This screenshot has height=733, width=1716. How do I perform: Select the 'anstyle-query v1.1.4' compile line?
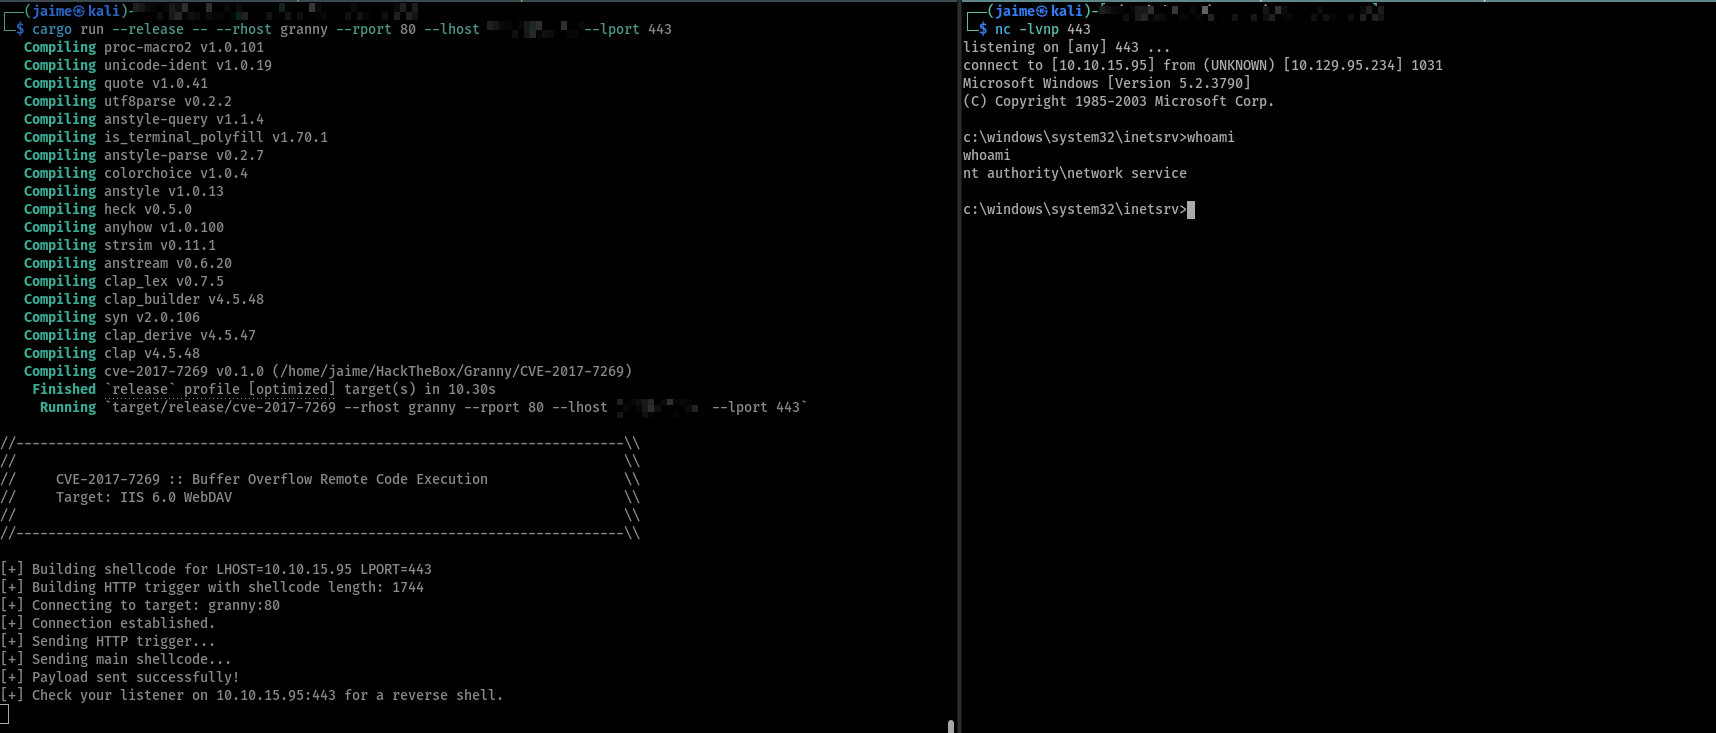coord(144,119)
